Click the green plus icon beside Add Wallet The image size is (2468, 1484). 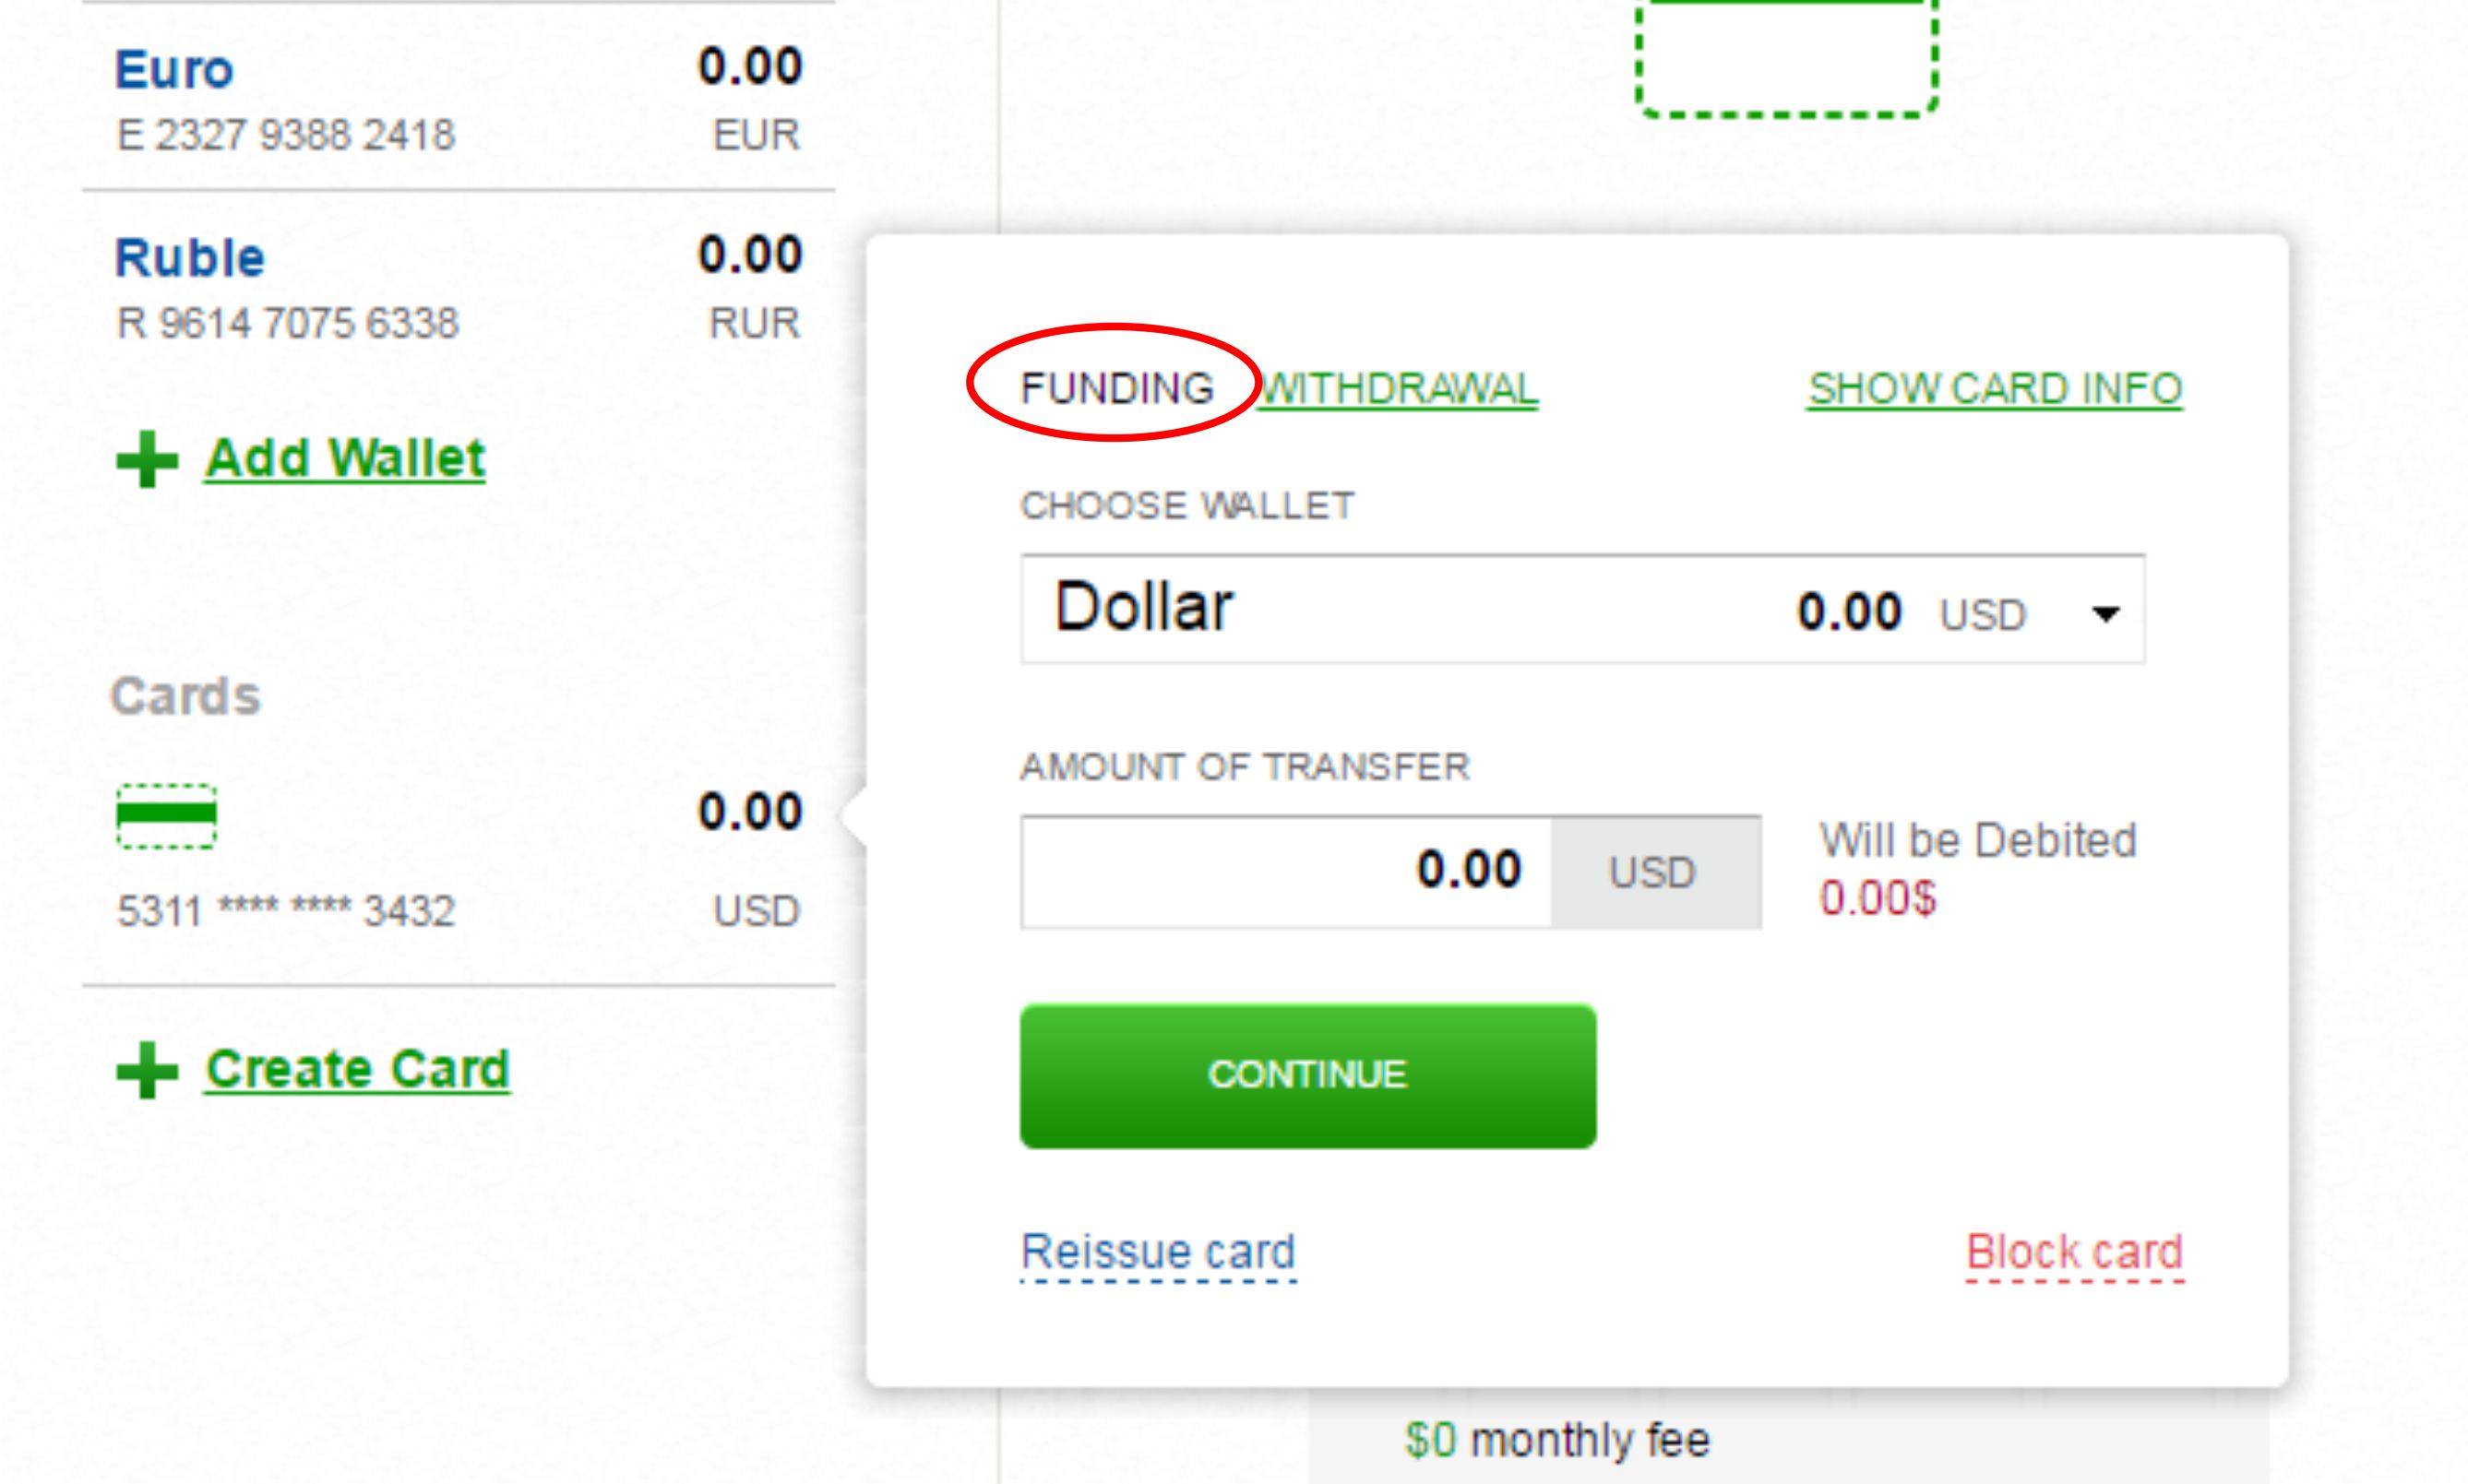point(147,459)
